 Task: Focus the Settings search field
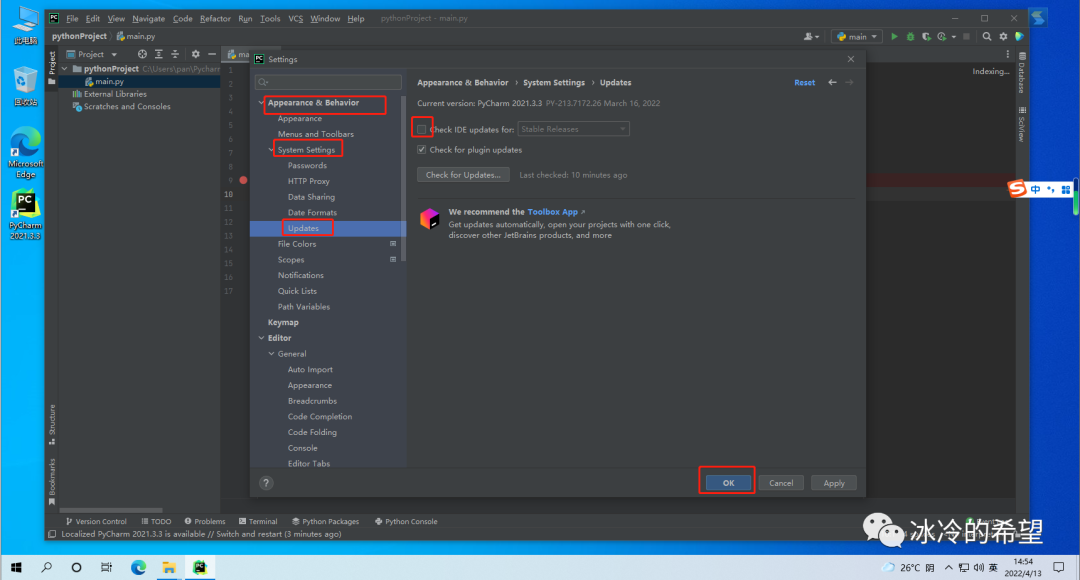(x=328, y=82)
